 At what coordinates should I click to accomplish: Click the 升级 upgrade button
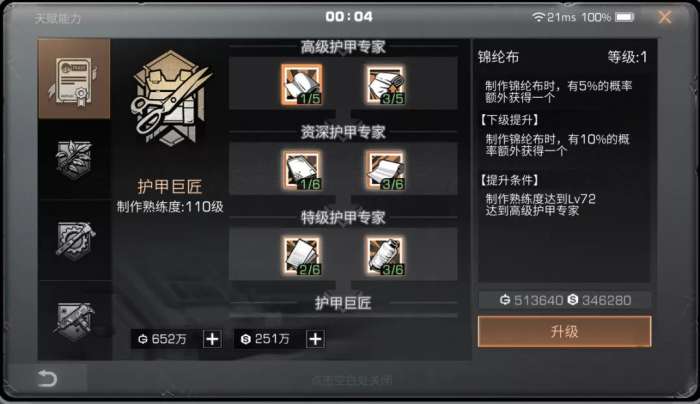(x=564, y=331)
